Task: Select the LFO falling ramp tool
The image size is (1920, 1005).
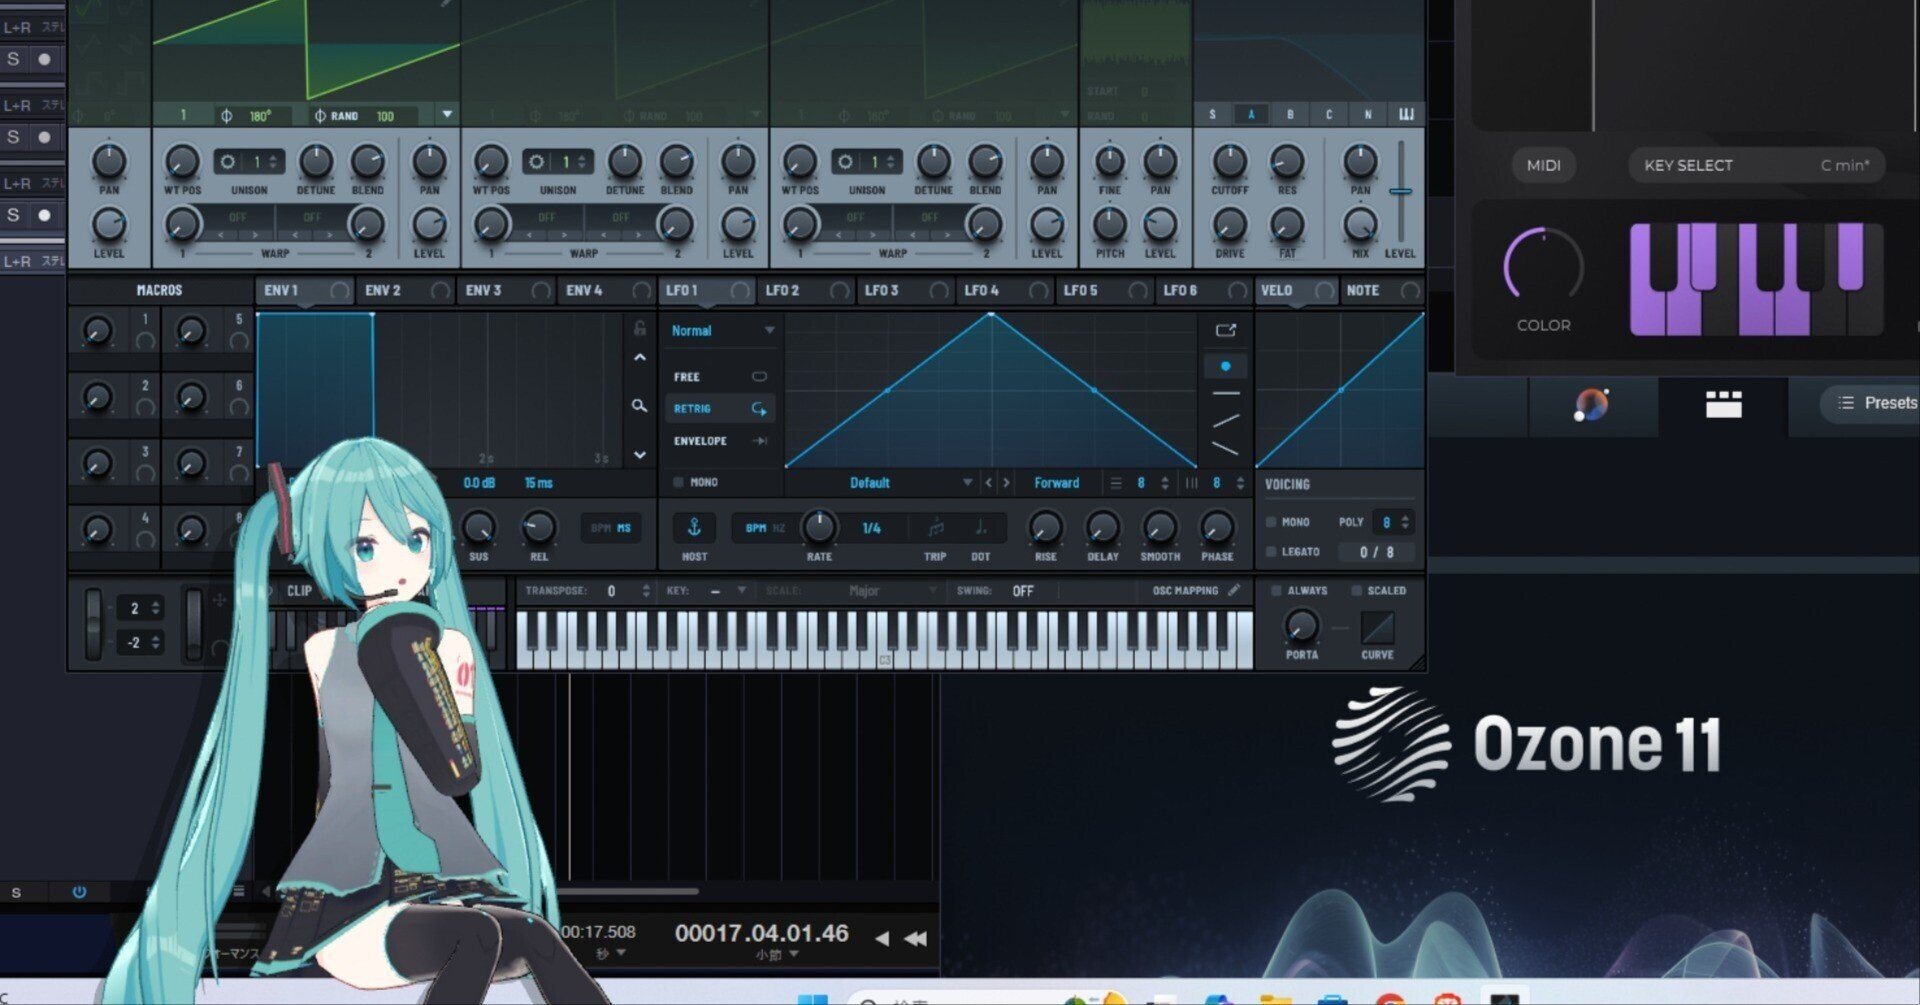Action: 1225,448
